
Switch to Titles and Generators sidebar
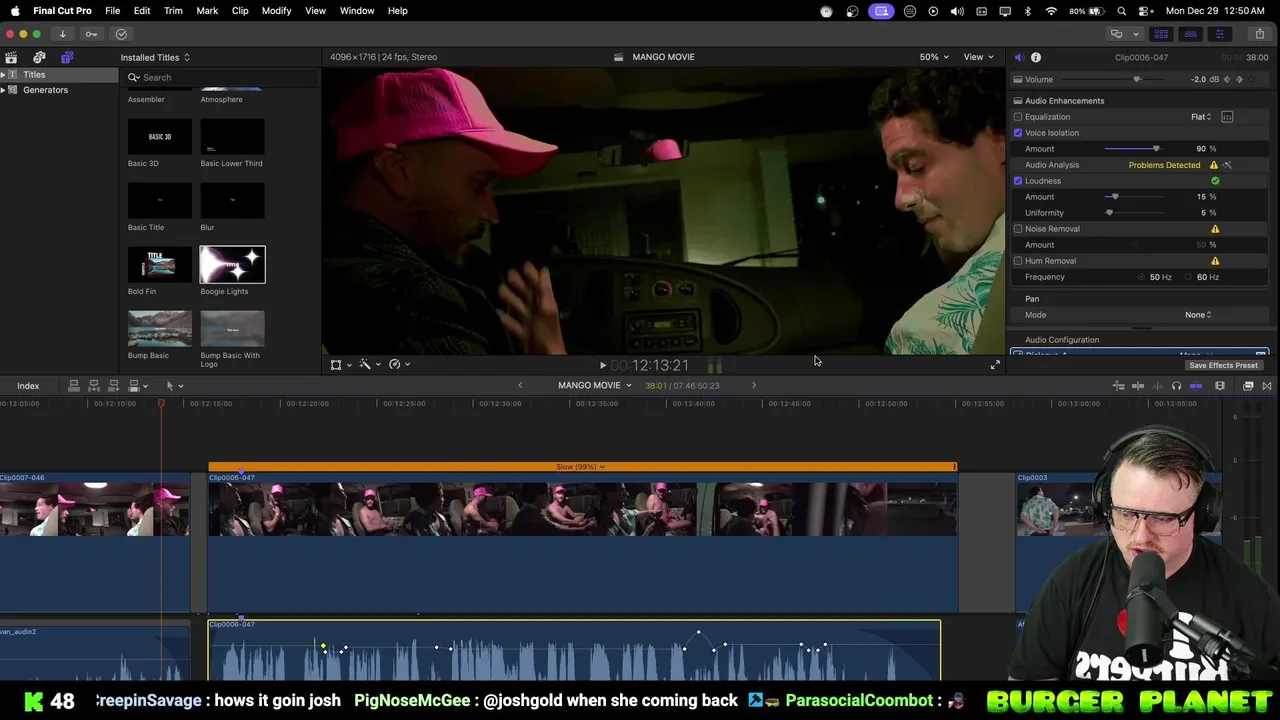click(67, 58)
